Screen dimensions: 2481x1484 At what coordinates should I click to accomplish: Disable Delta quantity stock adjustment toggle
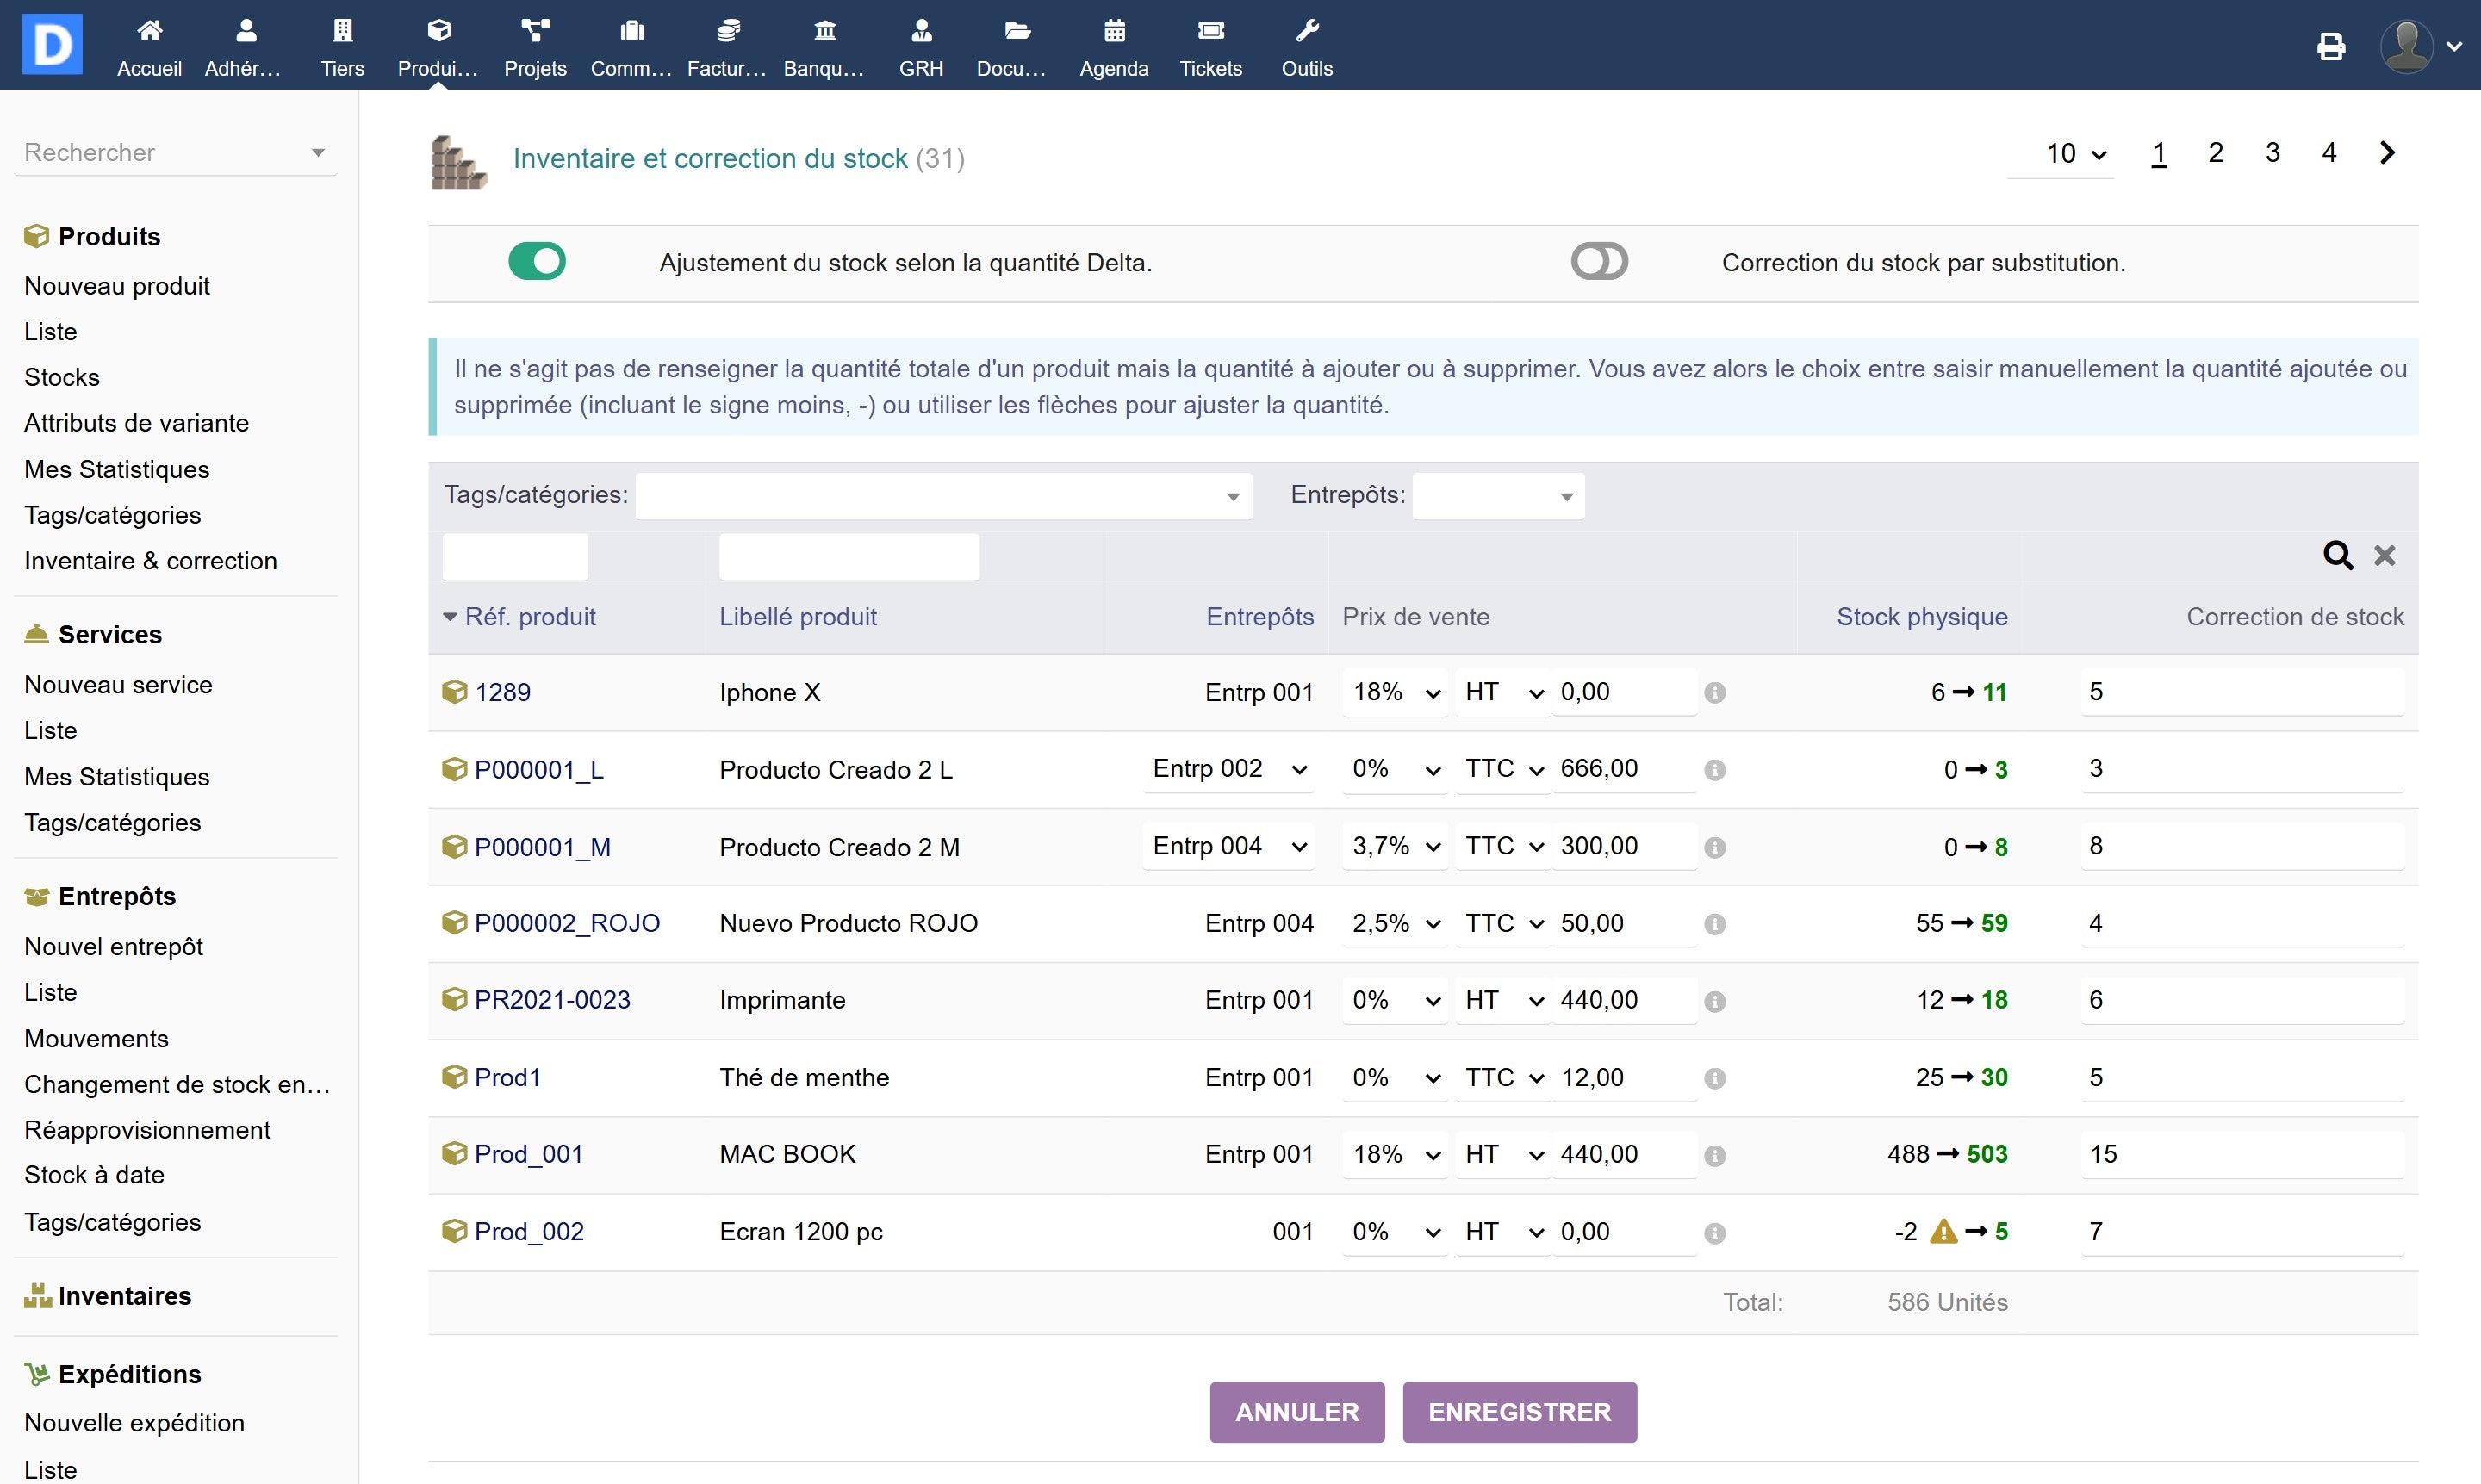click(537, 262)
